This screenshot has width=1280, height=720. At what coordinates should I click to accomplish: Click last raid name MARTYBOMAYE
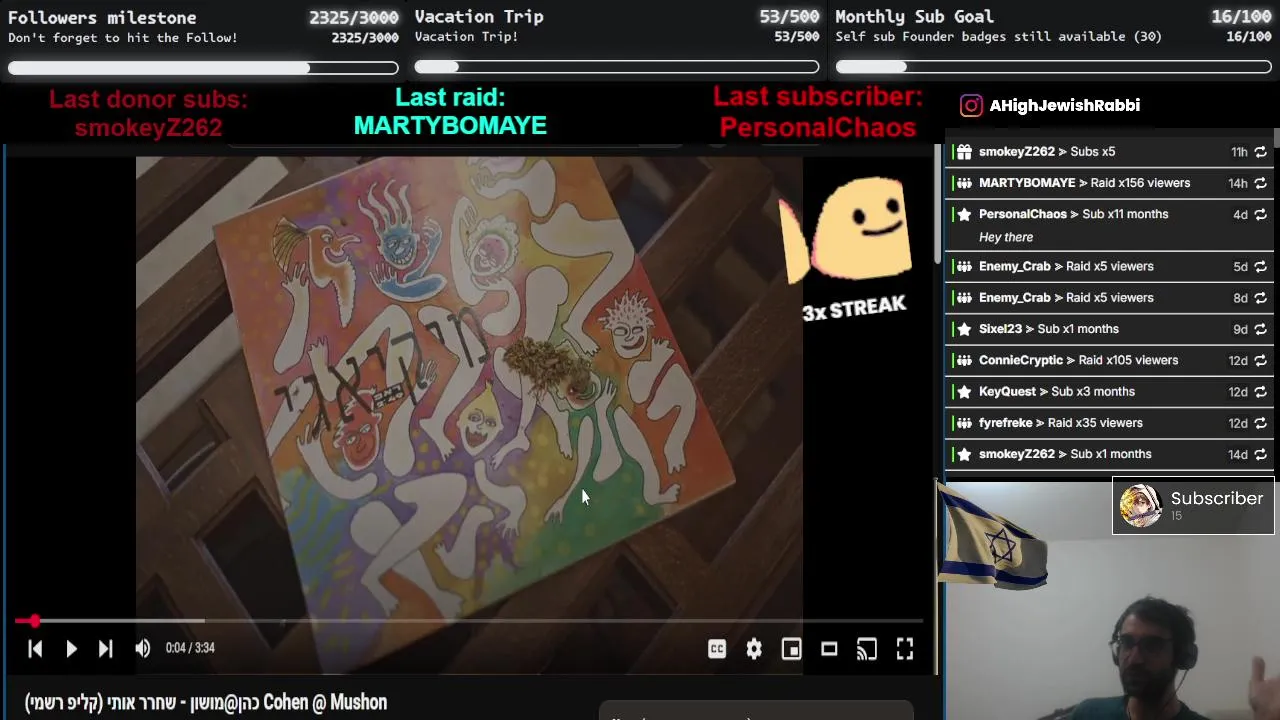coord(450,126)
